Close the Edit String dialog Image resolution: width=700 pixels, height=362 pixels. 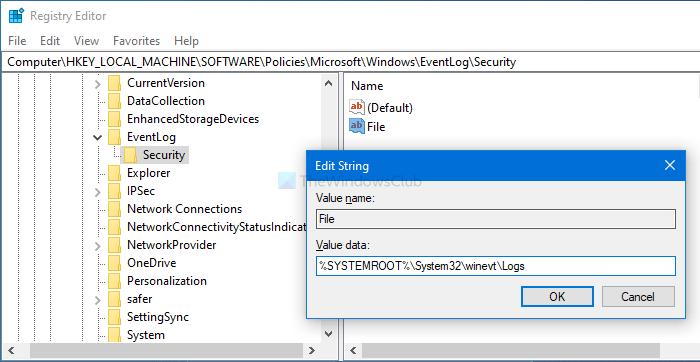(x=670, y=166)
